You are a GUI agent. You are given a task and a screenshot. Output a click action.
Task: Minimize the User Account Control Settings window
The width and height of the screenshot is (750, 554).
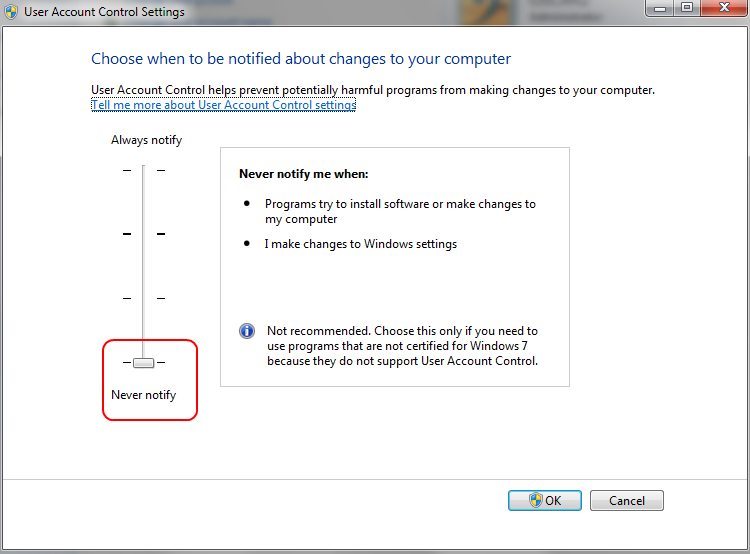pyautogui.click(x=660, y=9)
